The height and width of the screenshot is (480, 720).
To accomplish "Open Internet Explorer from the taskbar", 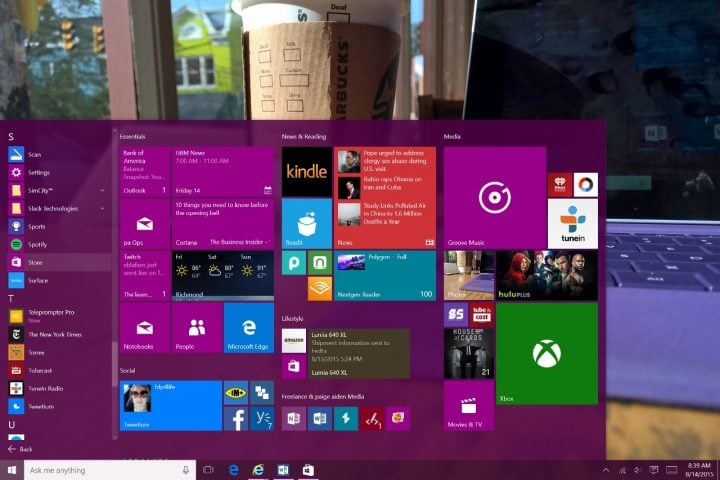I will click(x=259, y=470).
